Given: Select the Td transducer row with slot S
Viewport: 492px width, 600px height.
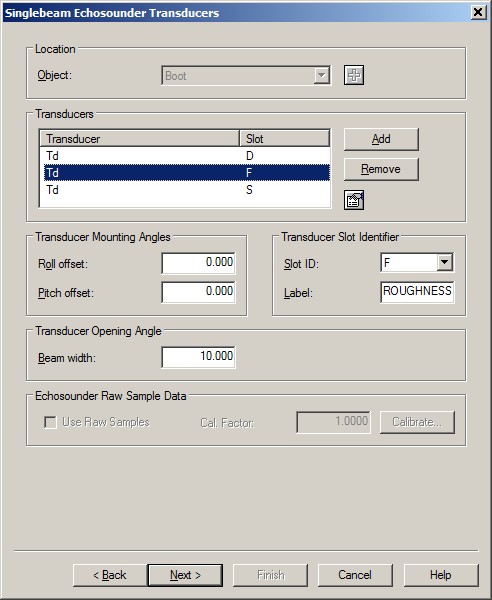Looking at the screenshot, I should [x=187, y=190].
